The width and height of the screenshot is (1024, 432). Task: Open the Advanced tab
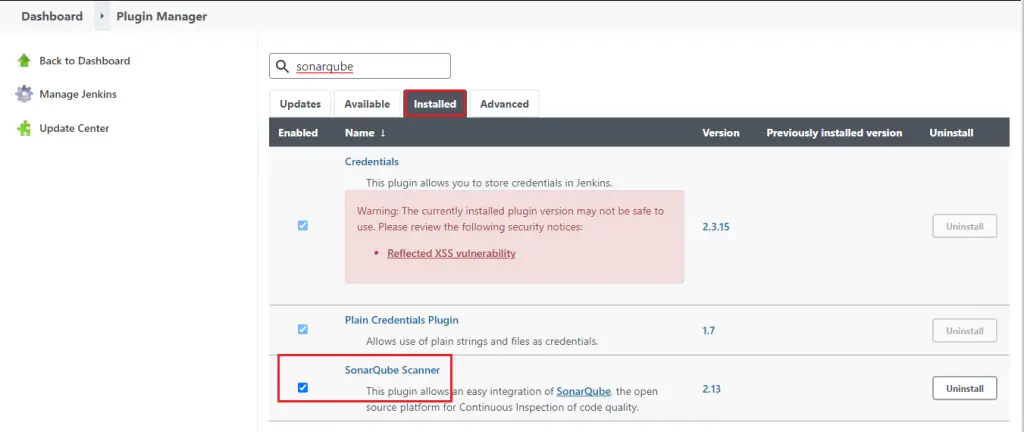tap(504, 104)
